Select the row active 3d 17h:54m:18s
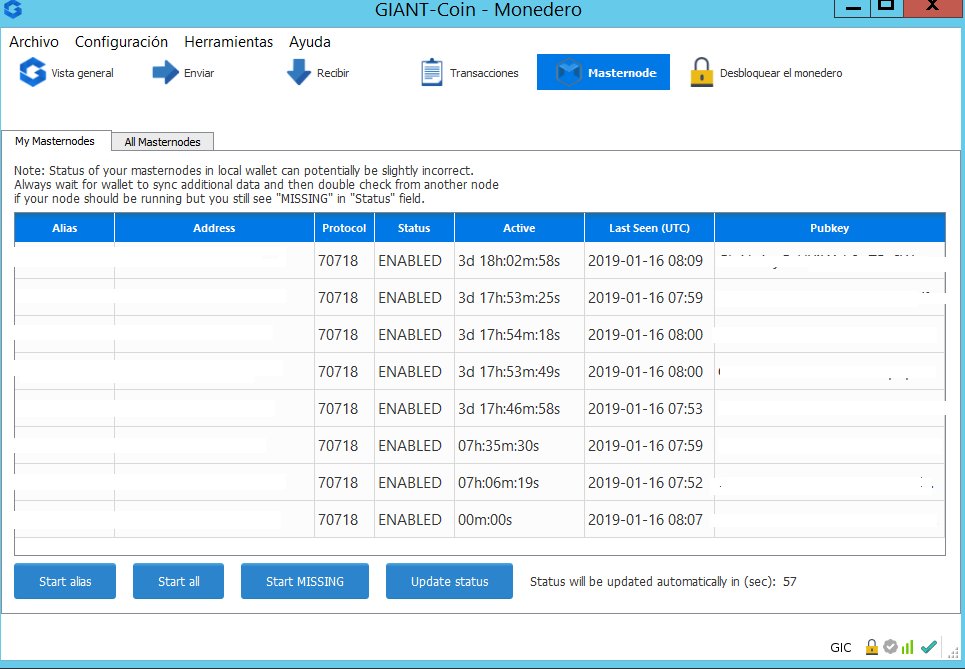The height and width of the screenshot is (669, 965). (479, 334)
